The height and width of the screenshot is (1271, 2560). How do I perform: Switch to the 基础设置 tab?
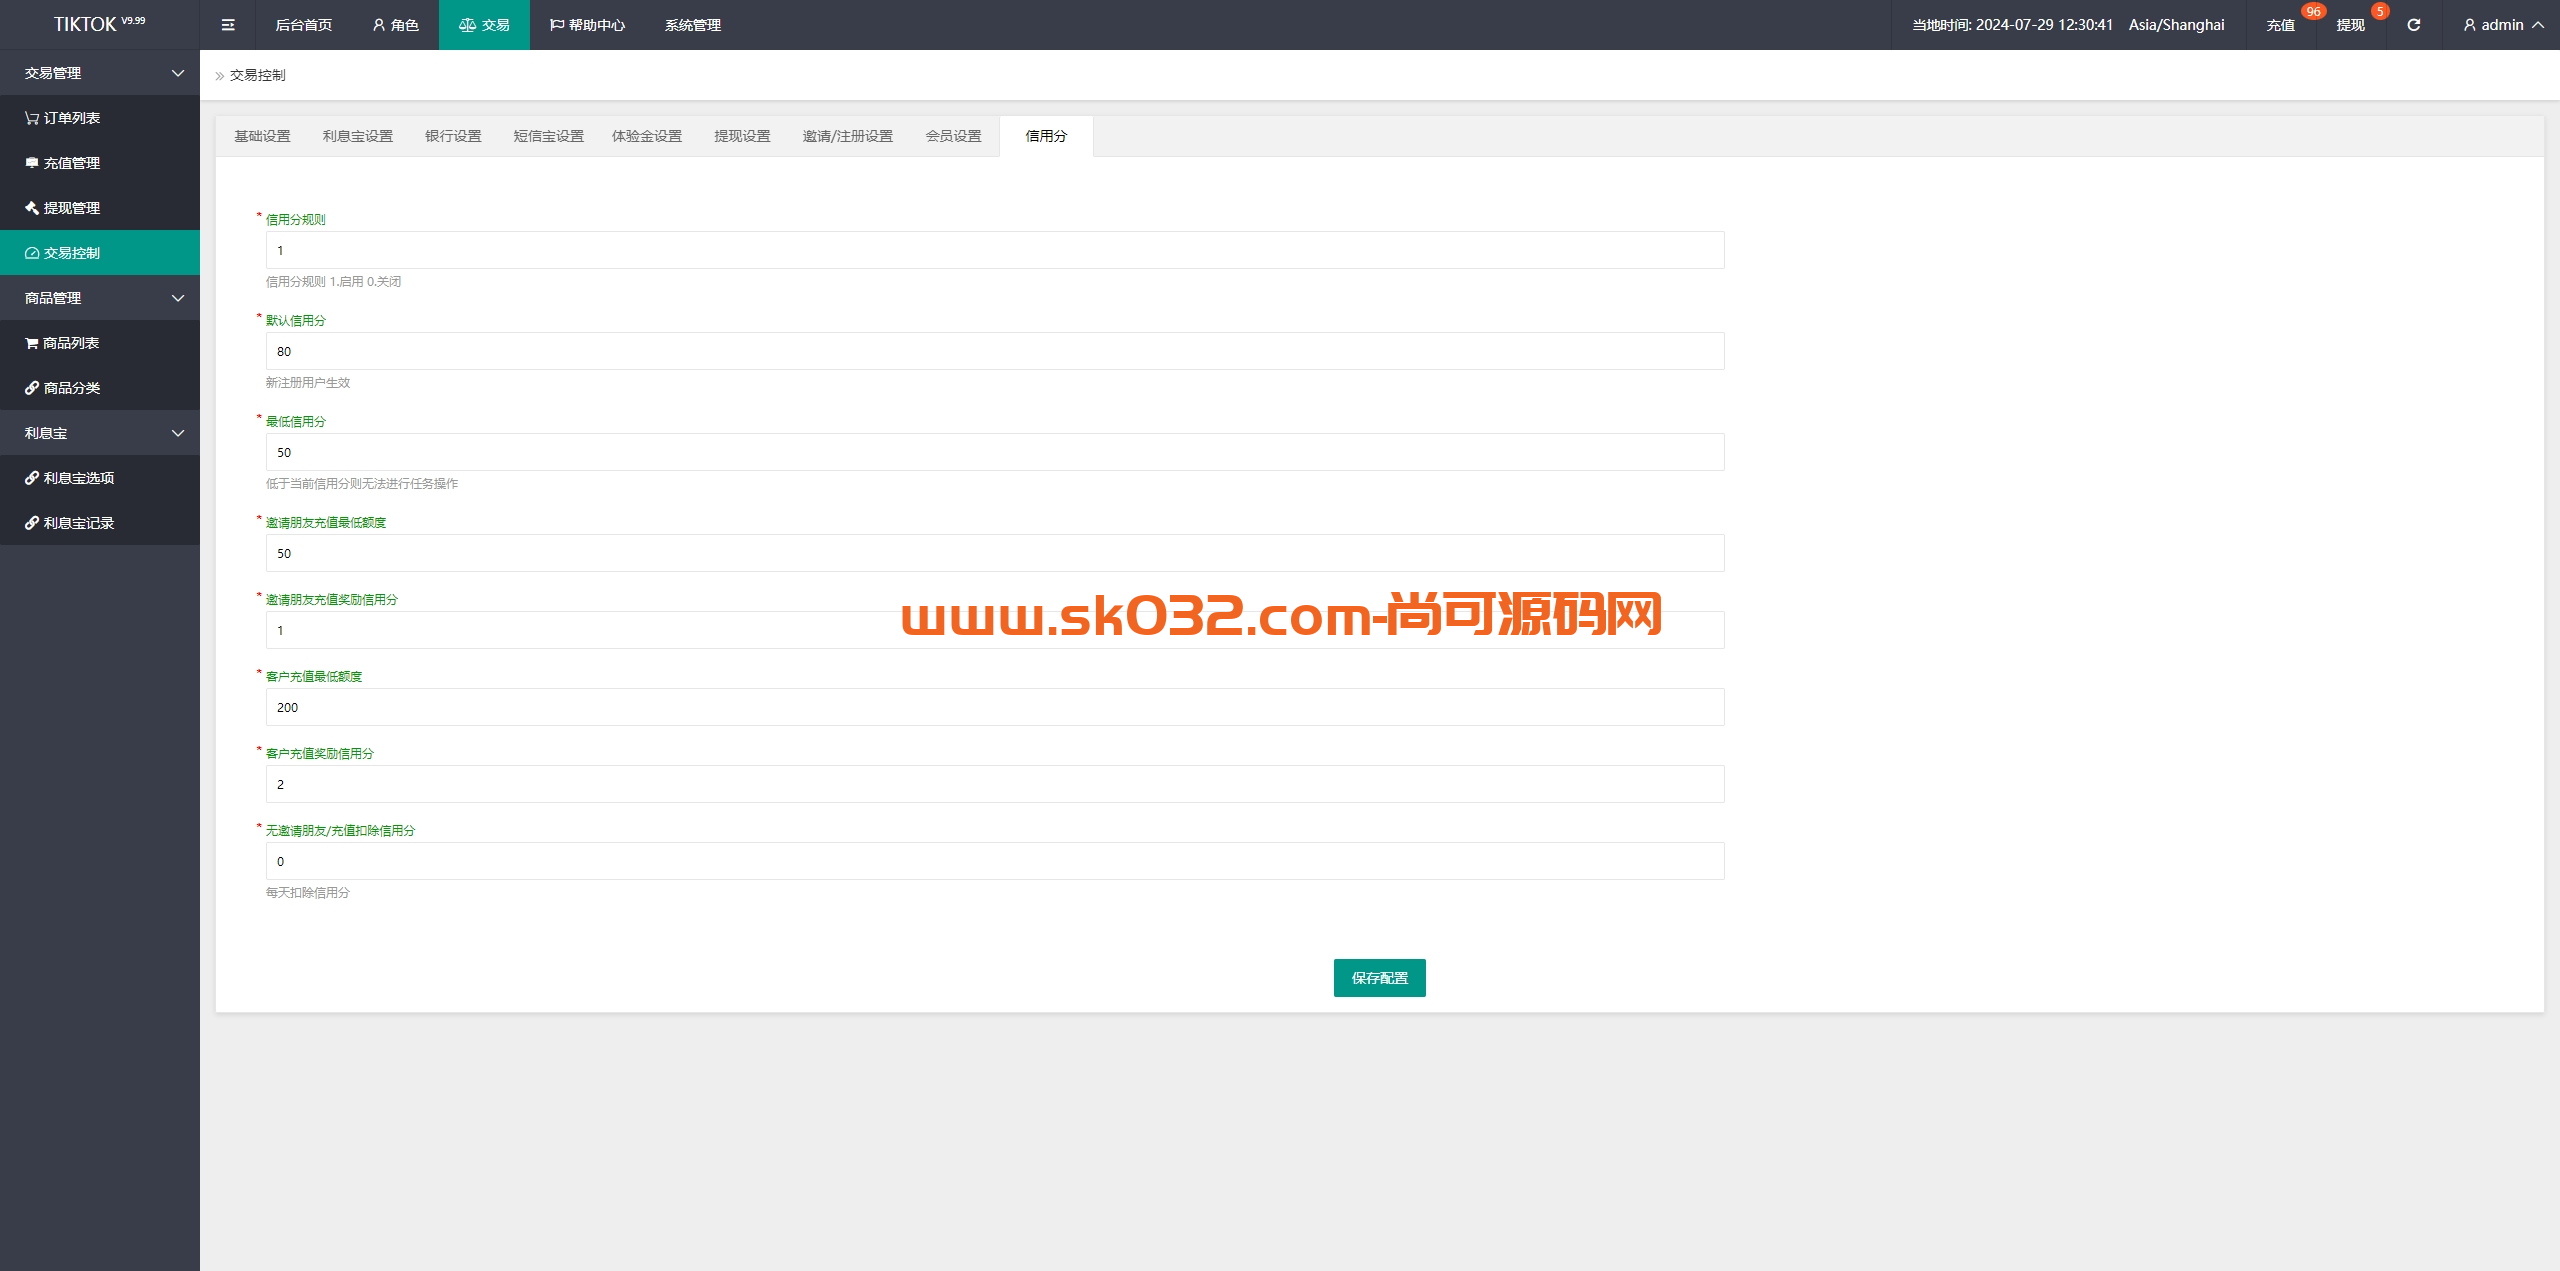[262, 136]
